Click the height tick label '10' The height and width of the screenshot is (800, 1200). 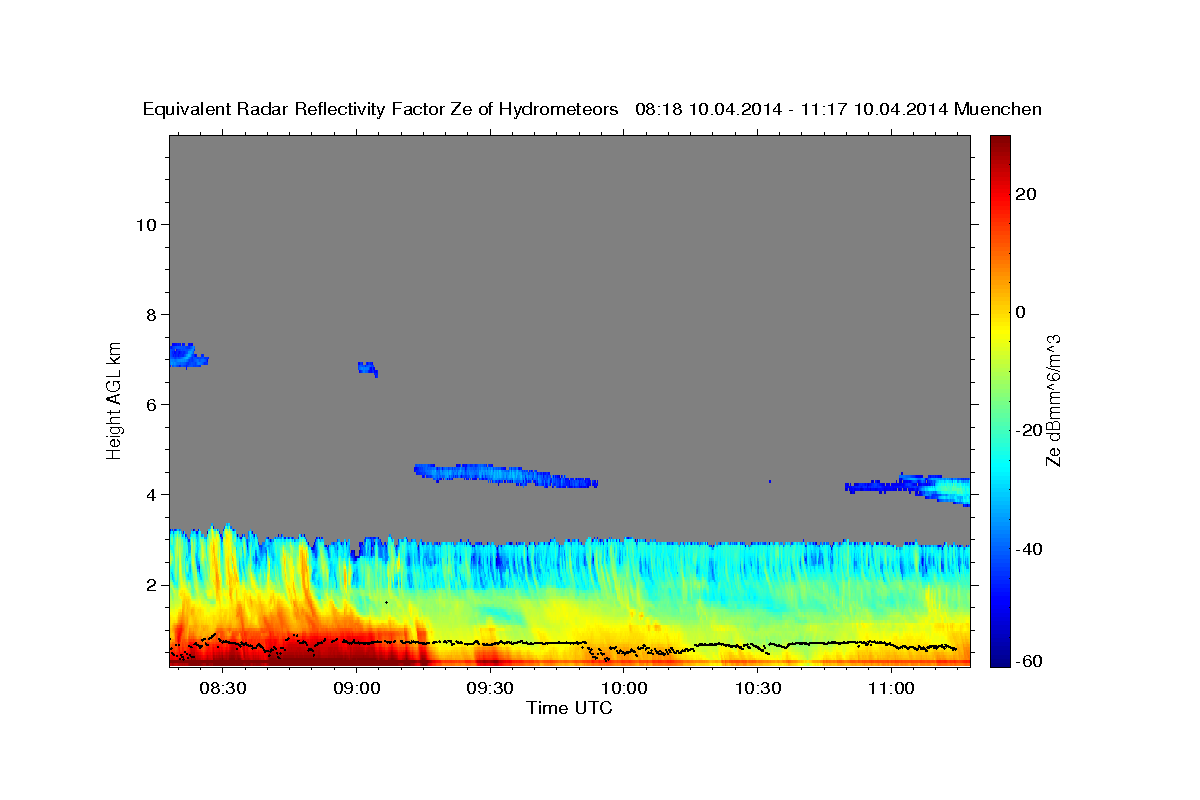[146, 224]
